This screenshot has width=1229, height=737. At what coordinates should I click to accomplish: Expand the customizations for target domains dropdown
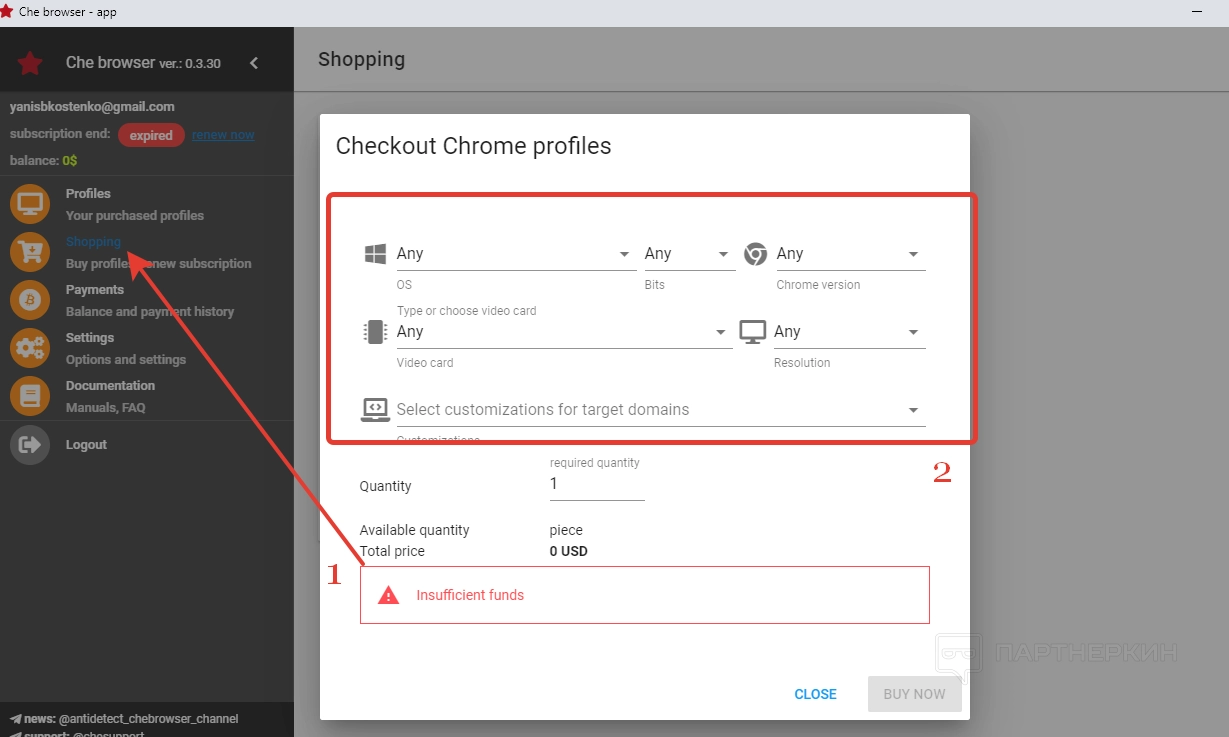[661, 410]
